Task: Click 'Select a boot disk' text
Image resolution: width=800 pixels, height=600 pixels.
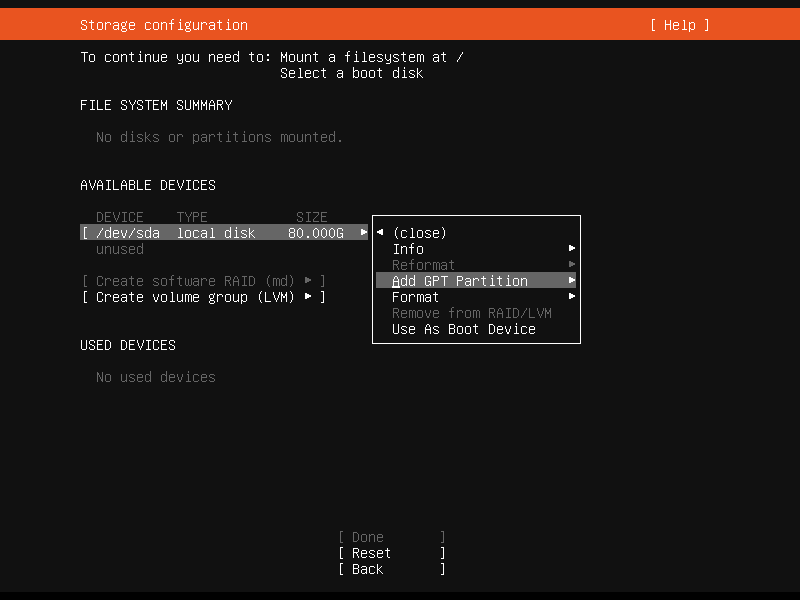Action: (x=352, y=73)
